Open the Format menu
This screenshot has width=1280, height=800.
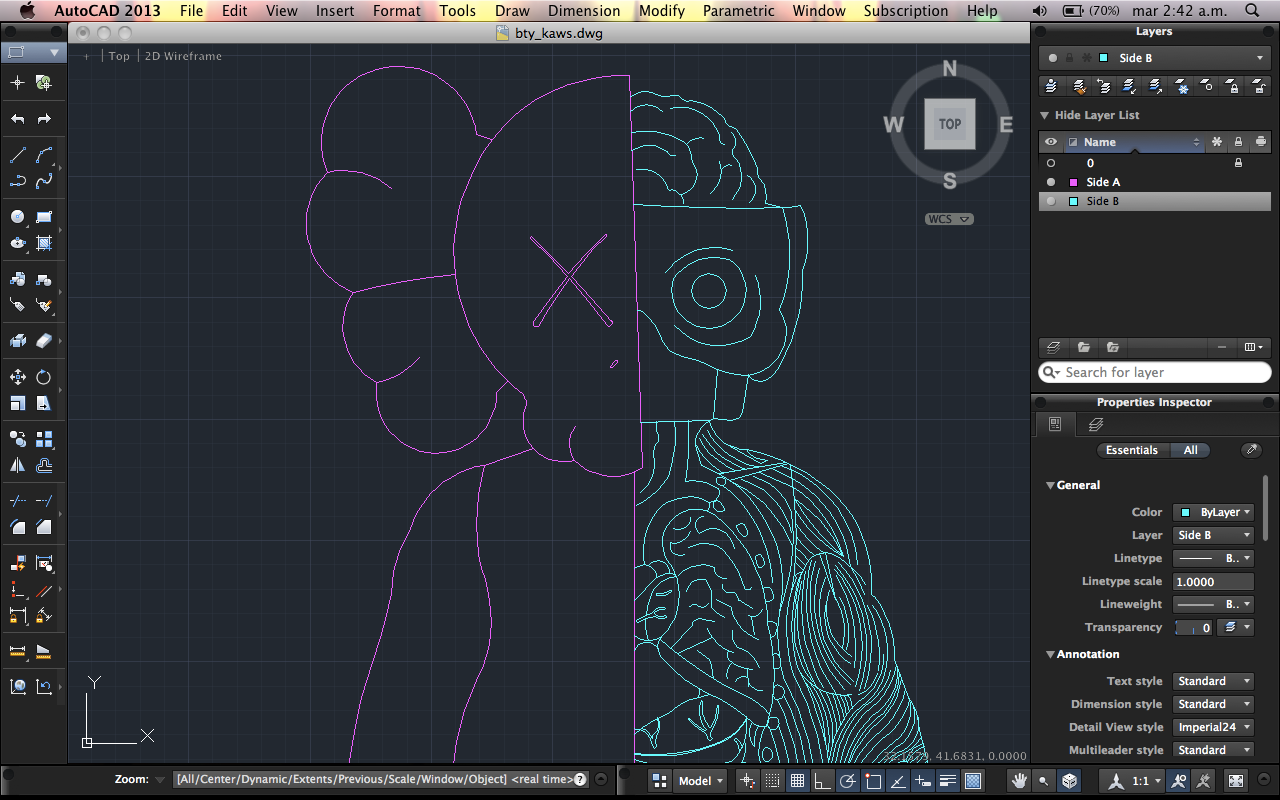click(x=397, y=11)
